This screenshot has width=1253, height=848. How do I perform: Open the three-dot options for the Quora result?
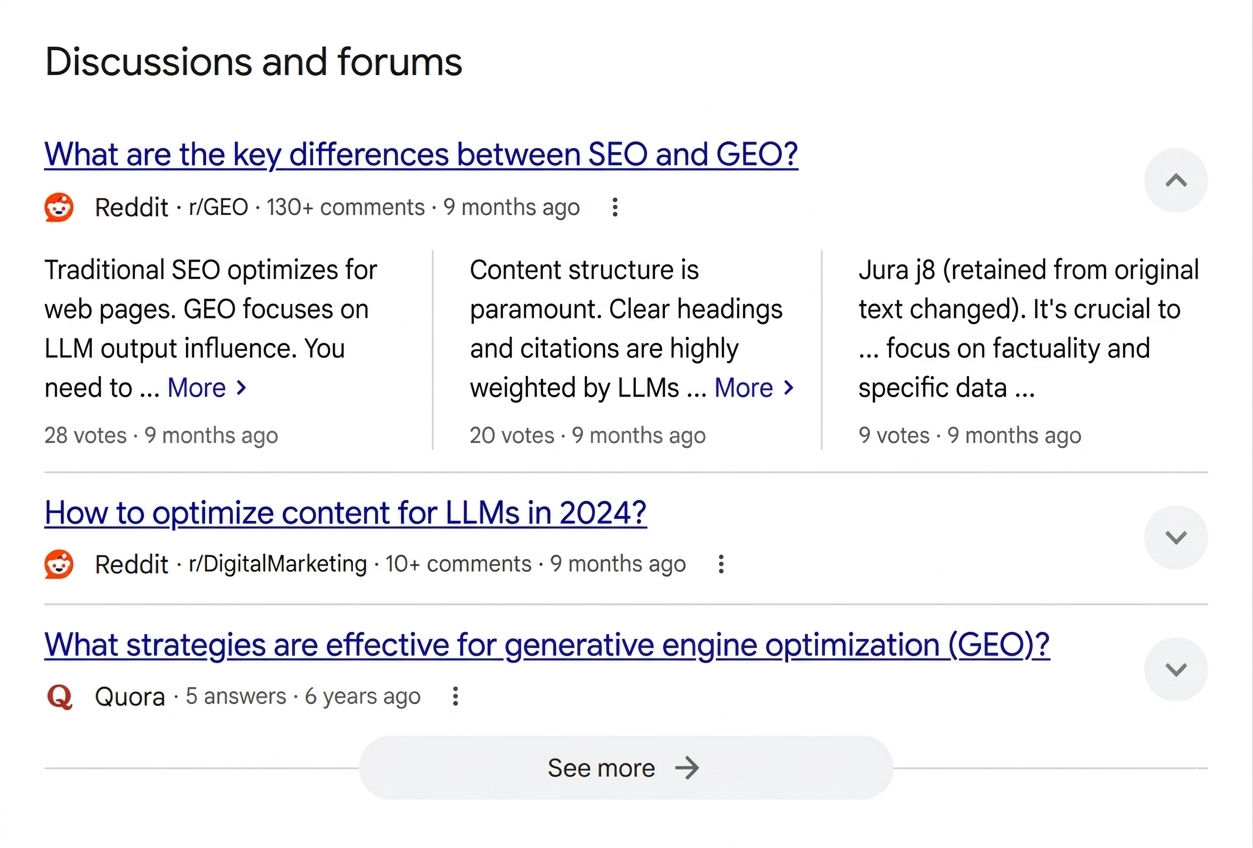(455, 696)
